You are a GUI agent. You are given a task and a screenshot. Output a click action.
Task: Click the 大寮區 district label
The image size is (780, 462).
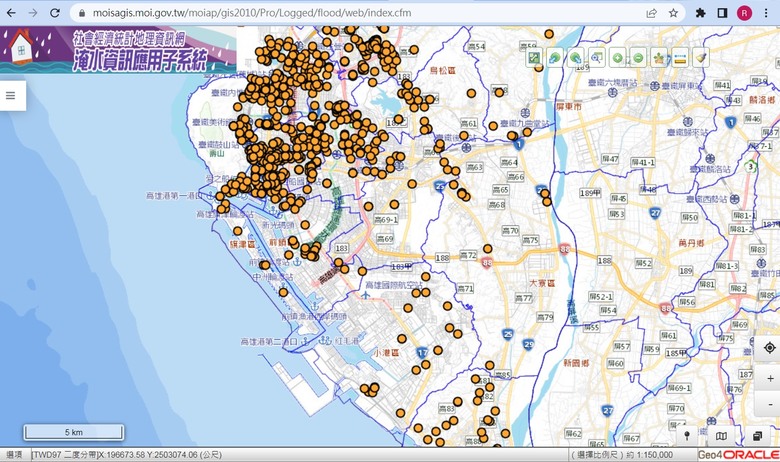(x=542, y=282)
